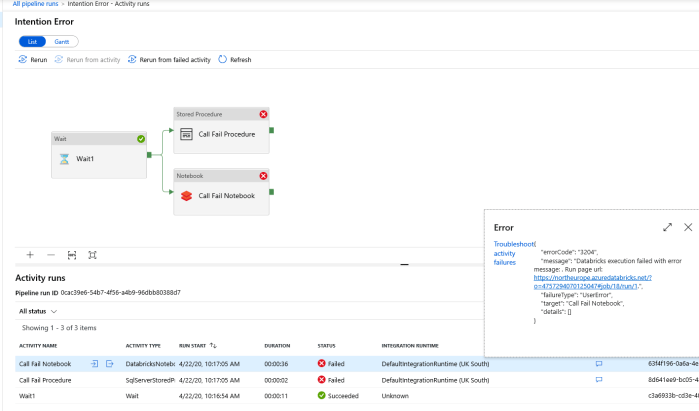Click the Integration Runtime column header
The image size is (699, 411).
click(410, 345)
